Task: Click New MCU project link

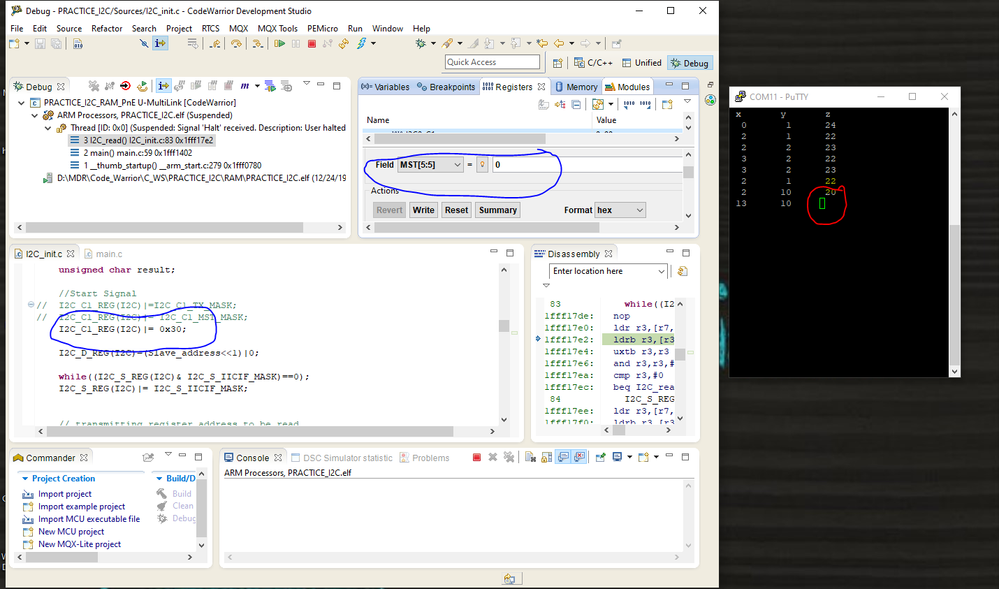Action: [71, 532]
